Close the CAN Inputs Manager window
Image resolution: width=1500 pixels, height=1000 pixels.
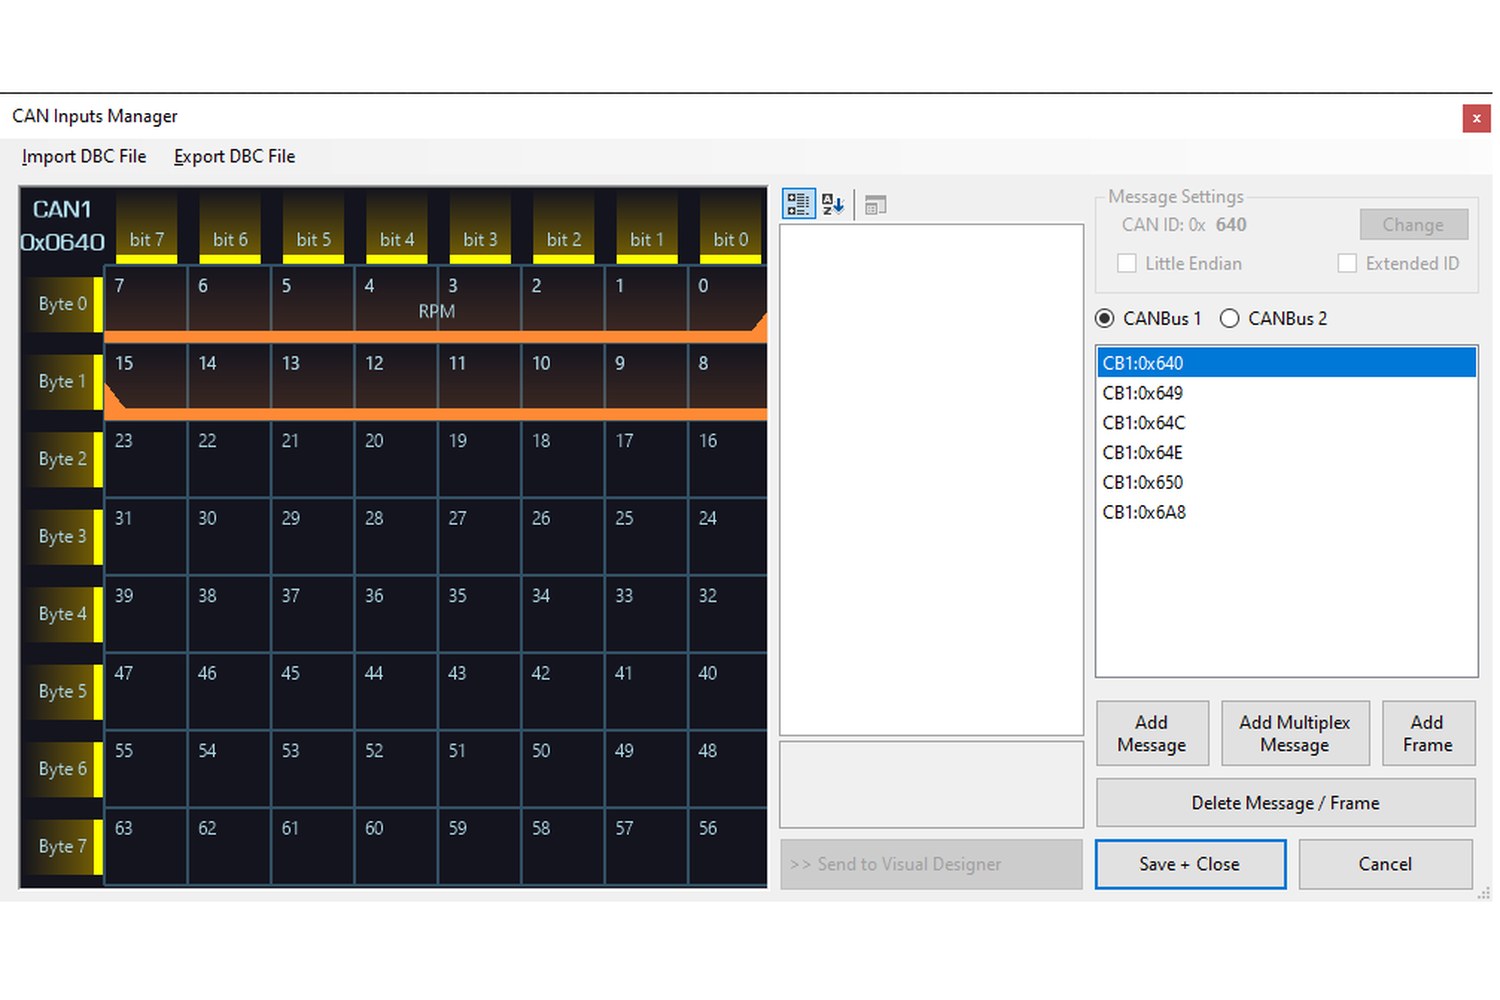point(1476,118)
